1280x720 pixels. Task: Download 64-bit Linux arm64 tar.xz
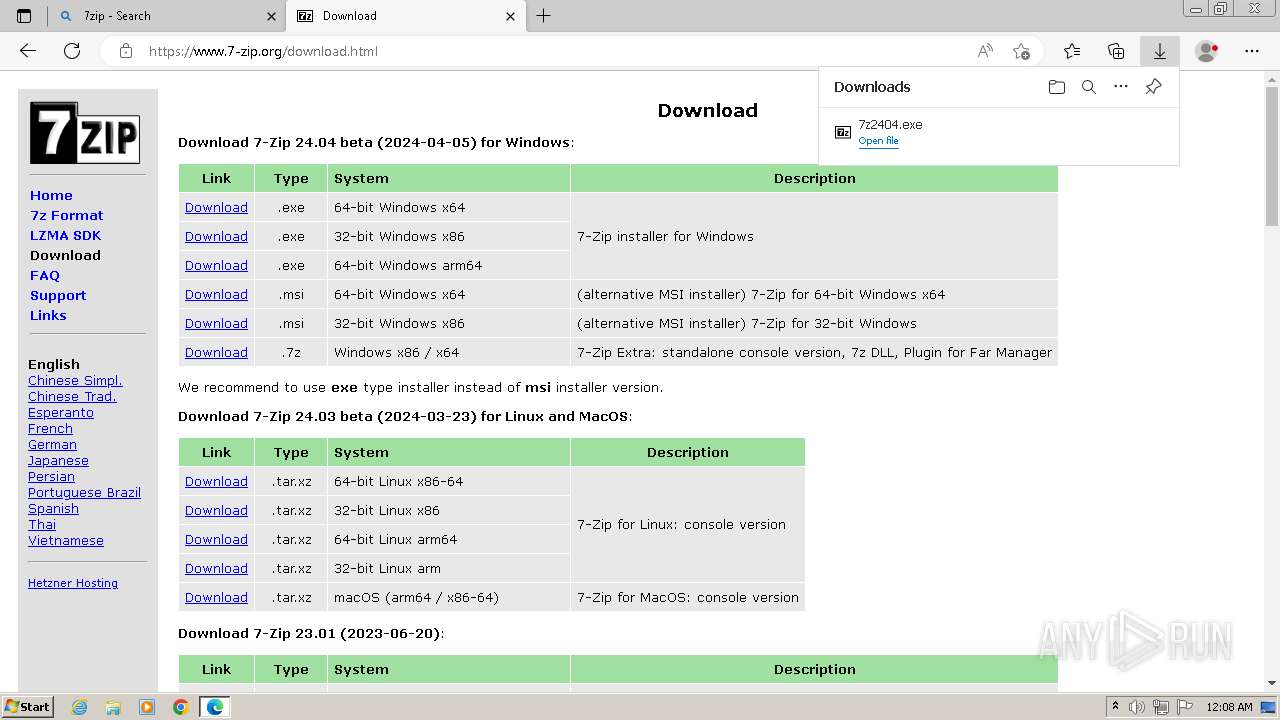[216, 539]
